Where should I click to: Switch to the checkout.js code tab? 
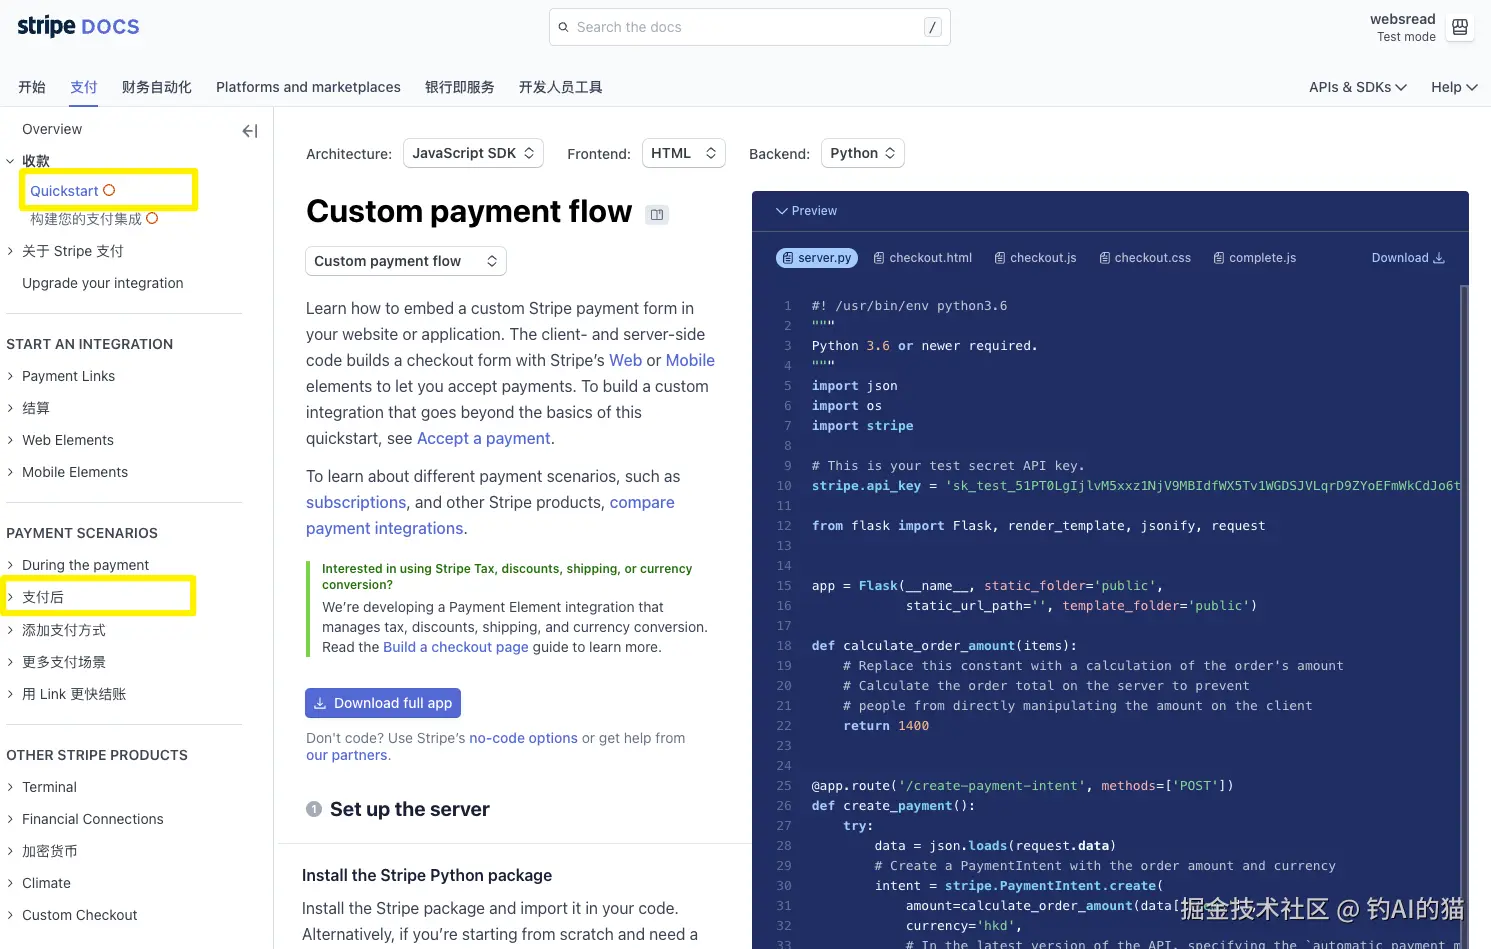click(x=1036, y=258)
